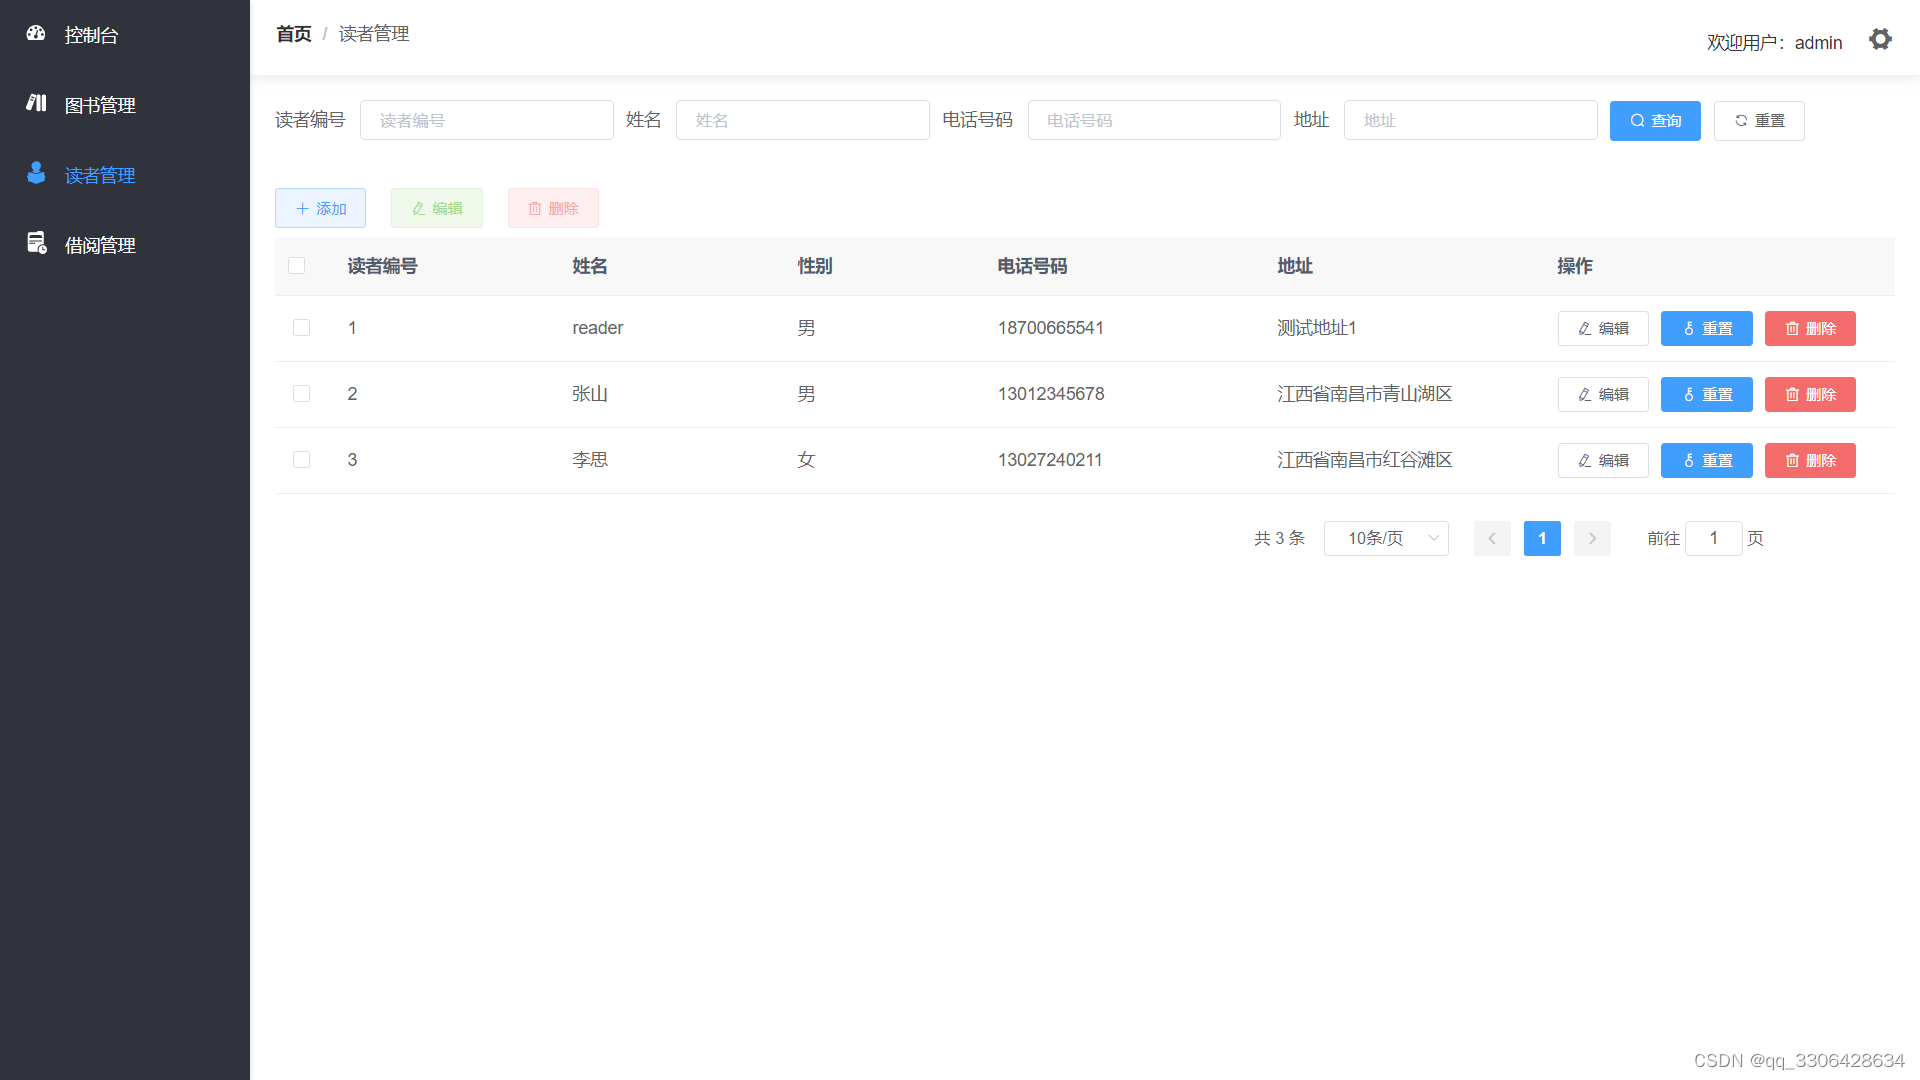1920x1080 pixels.
Task: Click the blue 查询 button
Action: click(x=1655, y=121)
